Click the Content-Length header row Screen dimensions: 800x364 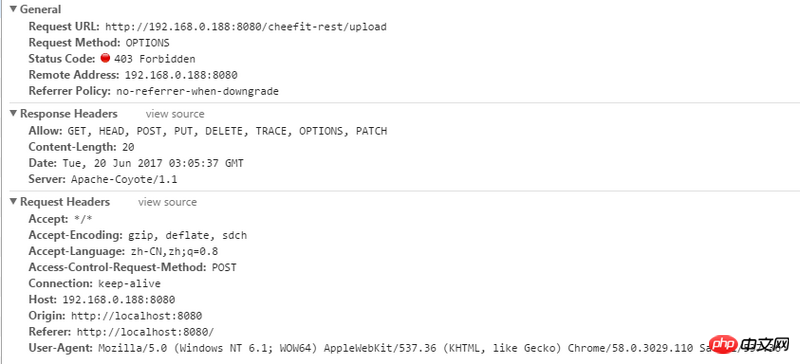(x=82, y=148)
